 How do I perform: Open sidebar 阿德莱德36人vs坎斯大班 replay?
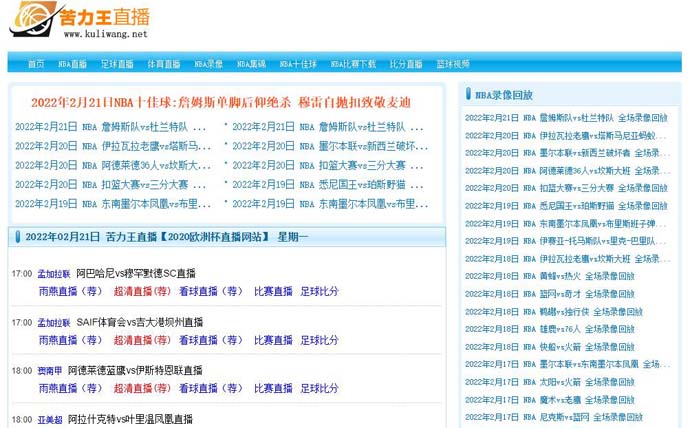(568, 171)
